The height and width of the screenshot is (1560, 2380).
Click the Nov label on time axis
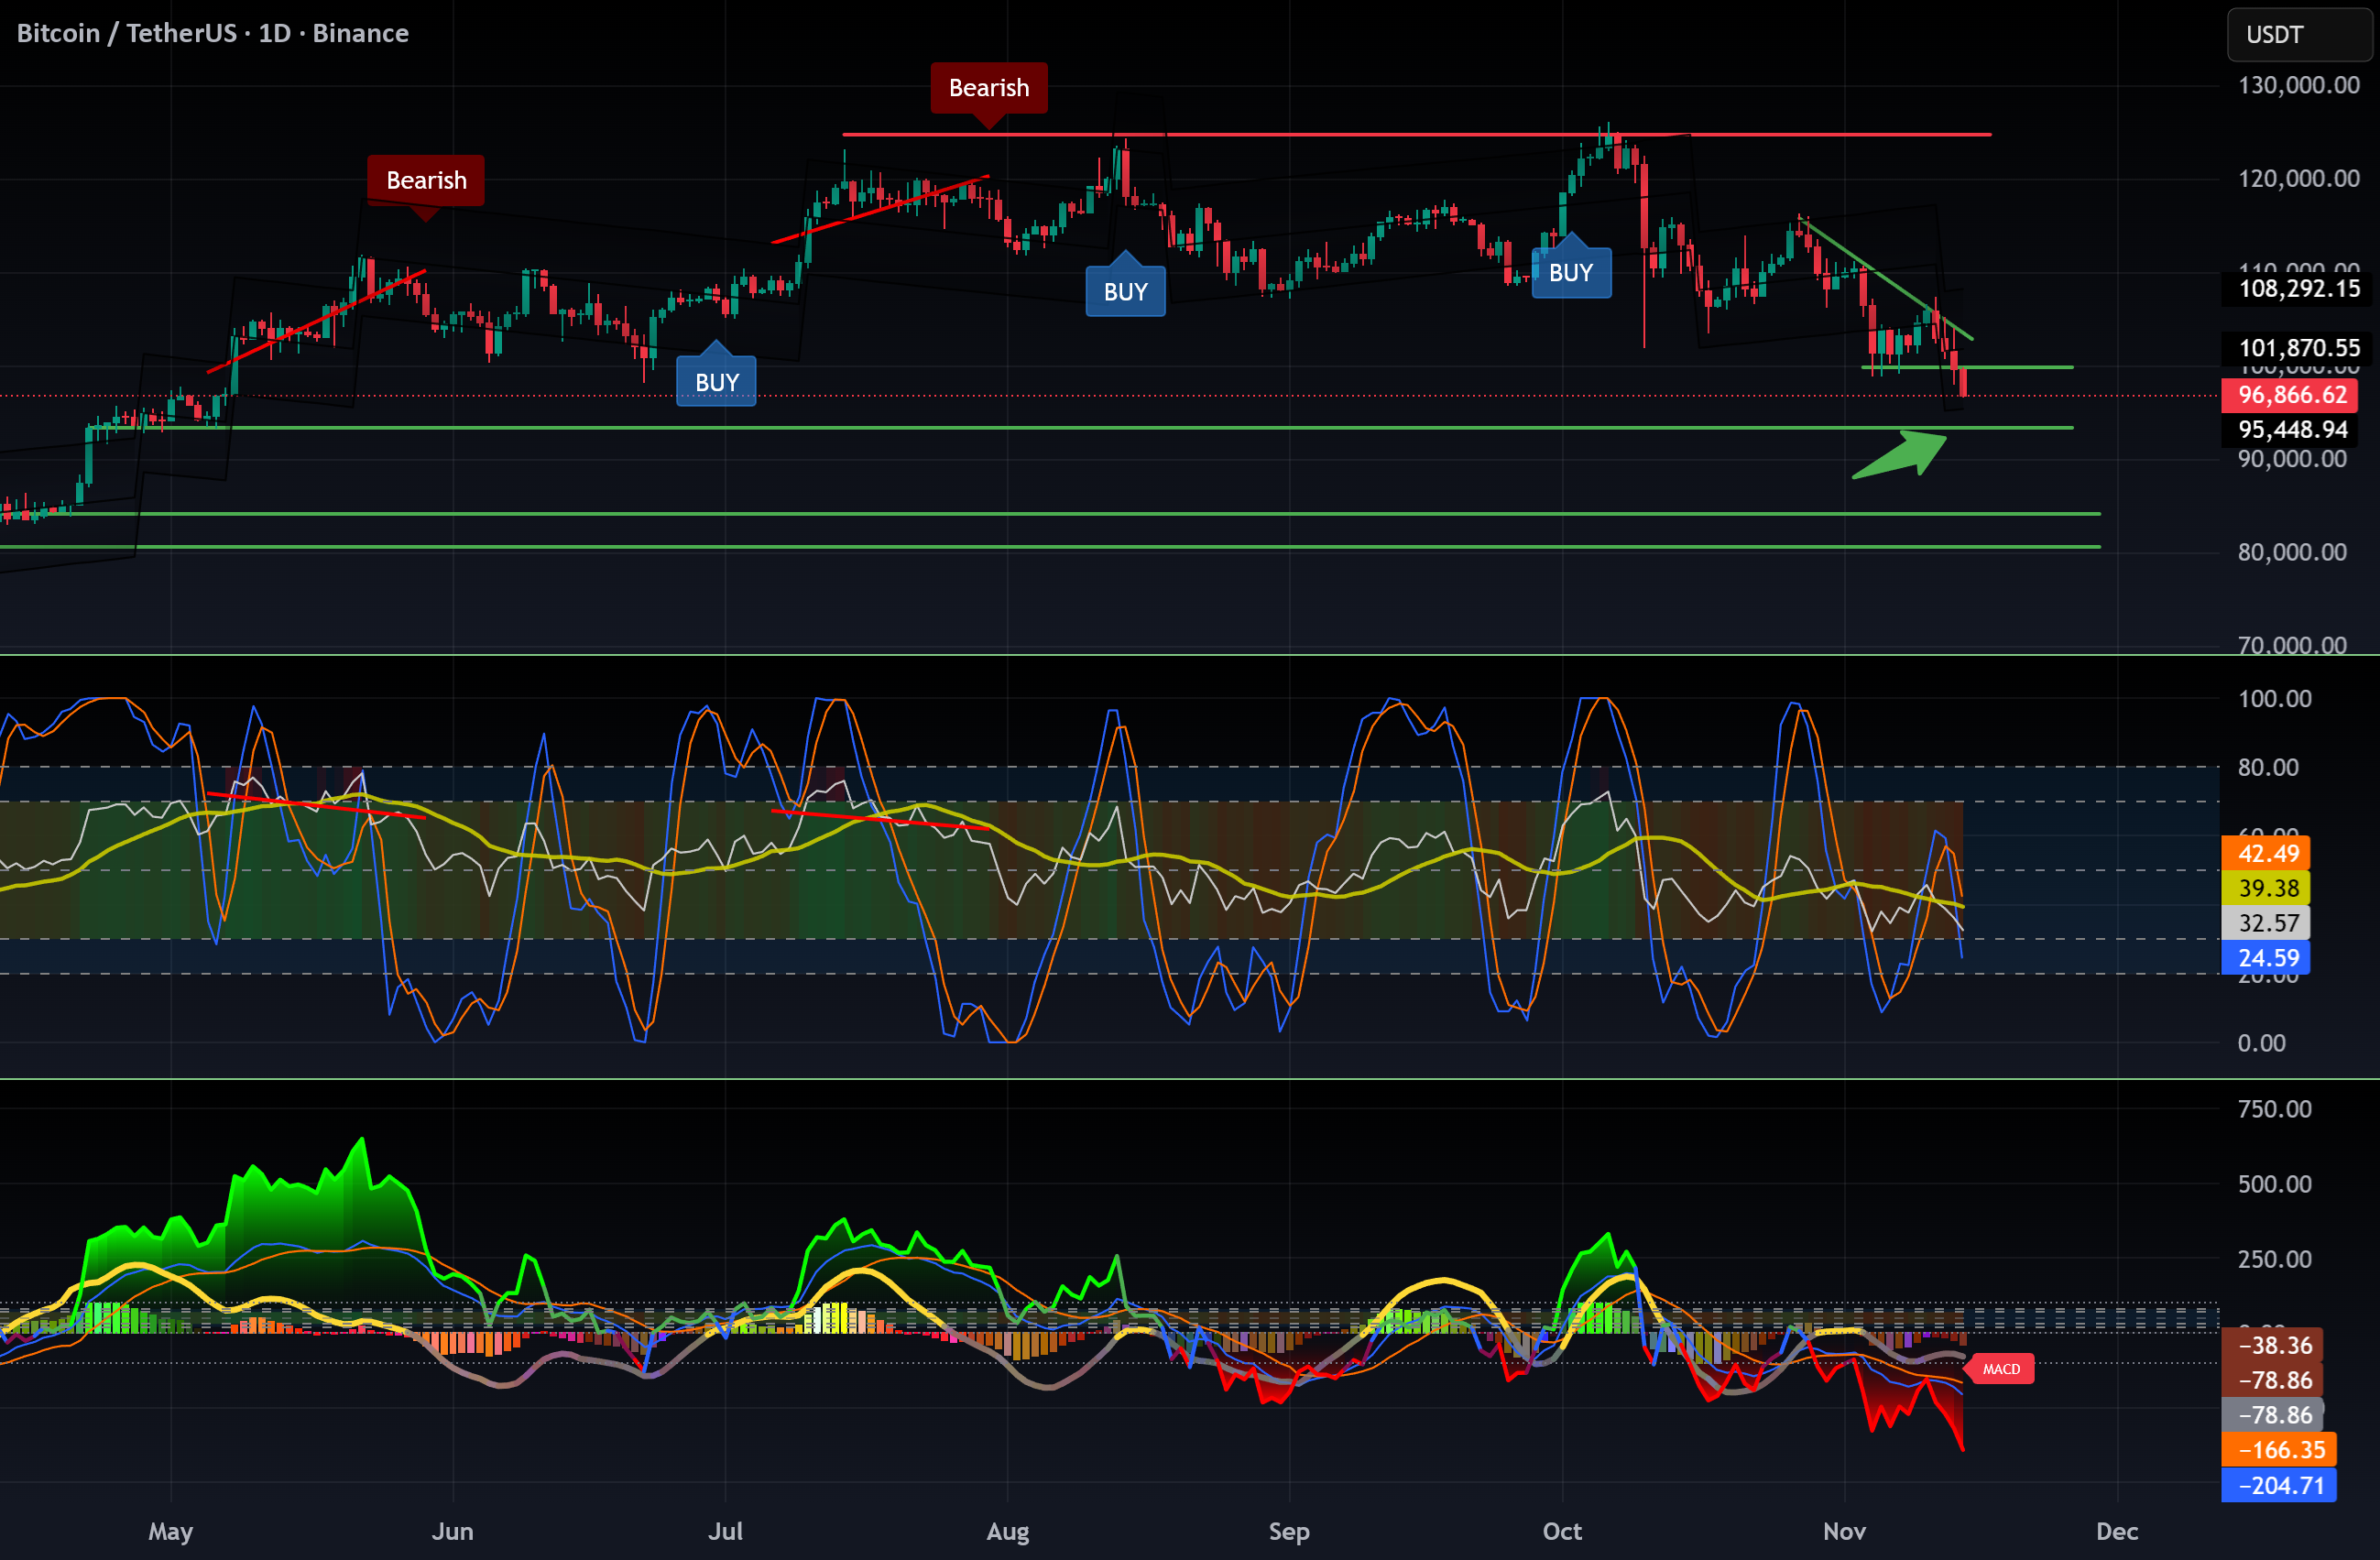point(1844,1531)
